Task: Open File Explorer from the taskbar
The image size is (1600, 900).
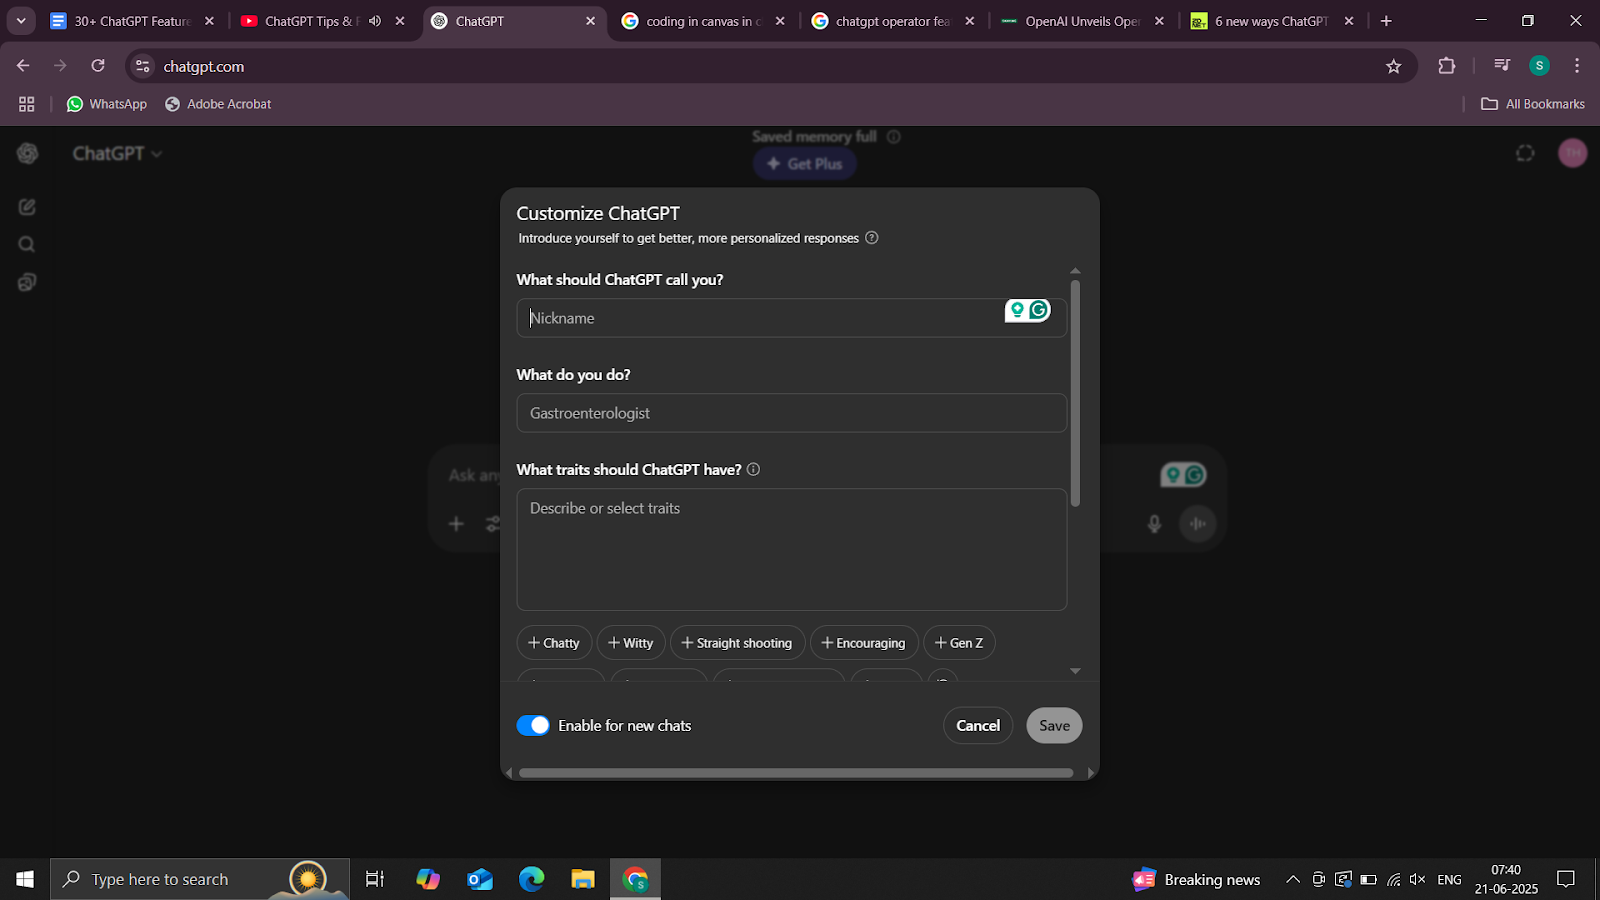Action: click(583, 879)
